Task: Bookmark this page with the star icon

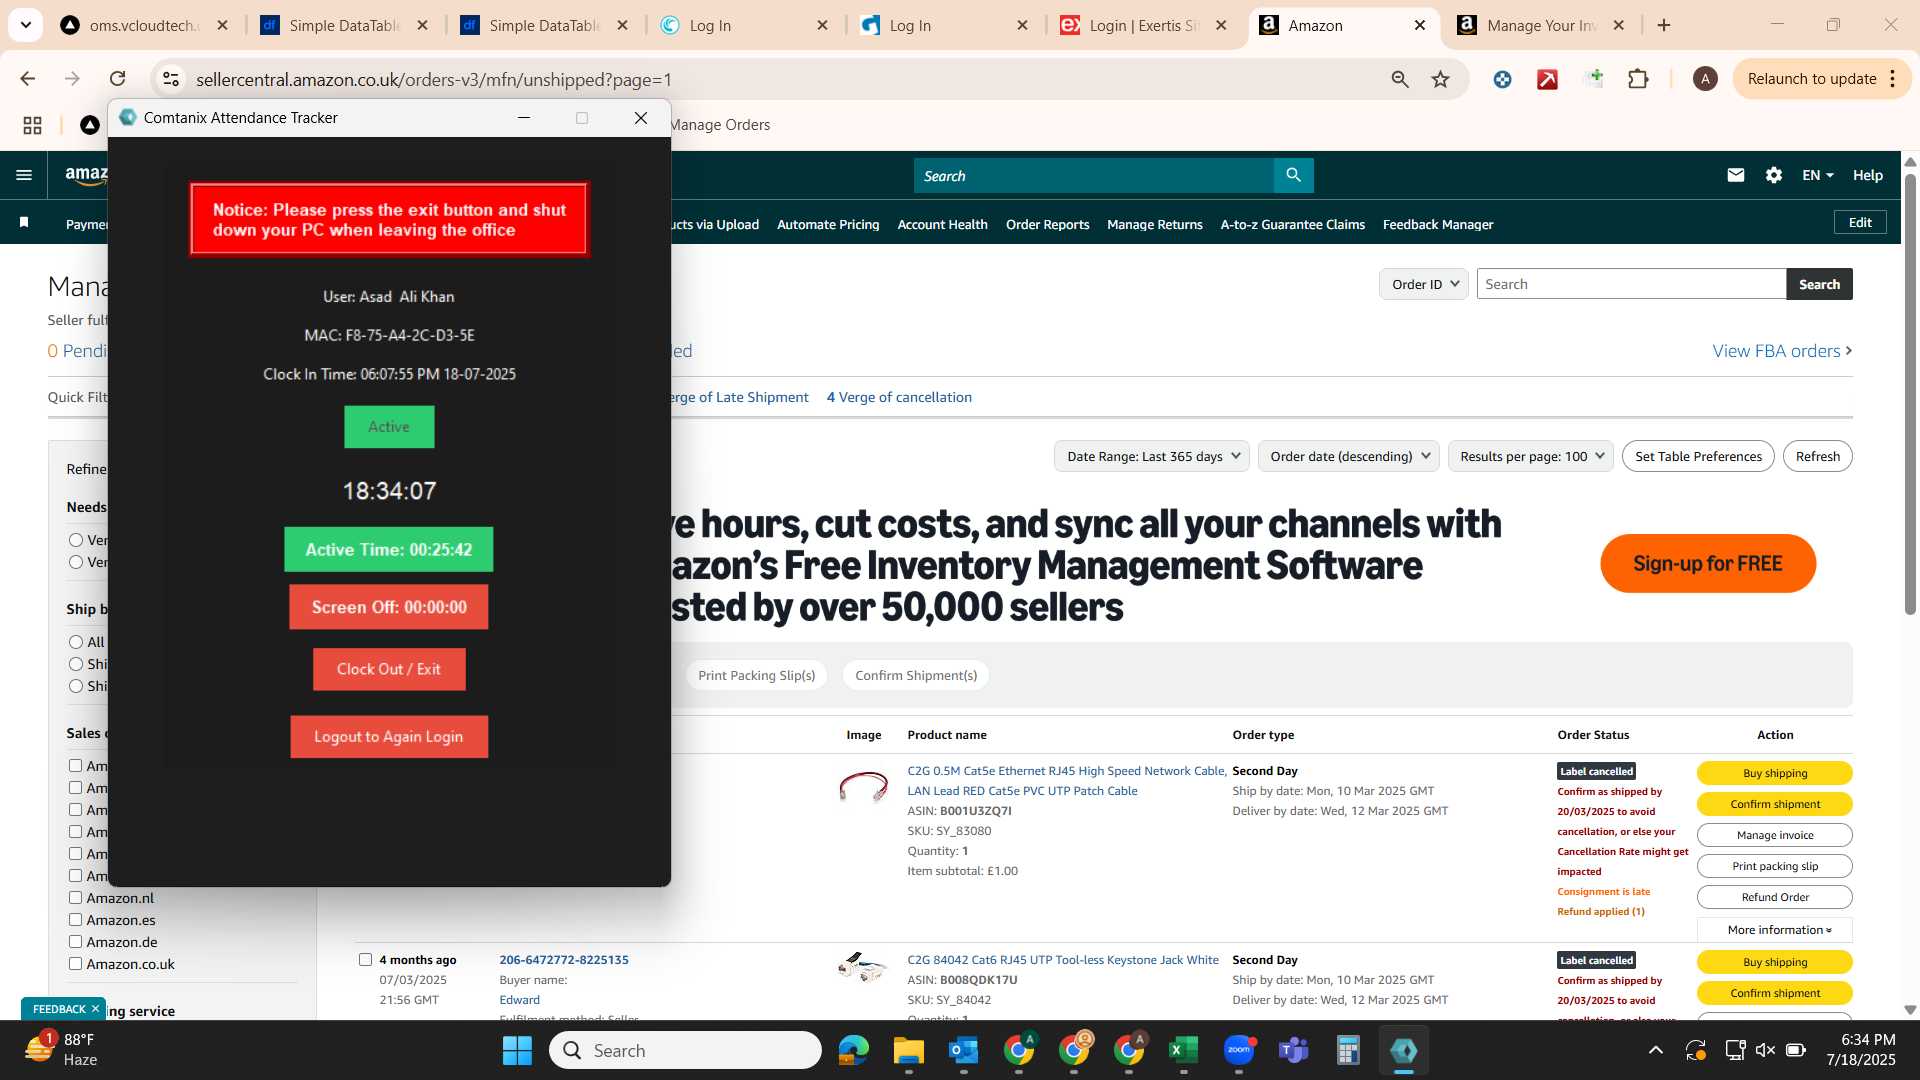Action: point(1440,79)
